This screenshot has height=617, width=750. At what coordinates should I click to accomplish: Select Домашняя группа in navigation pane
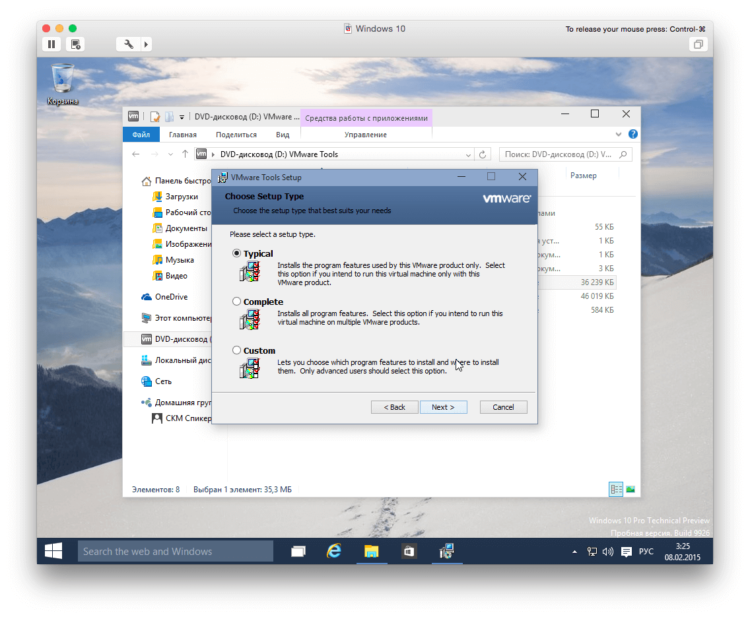click(x=176, y=402)
